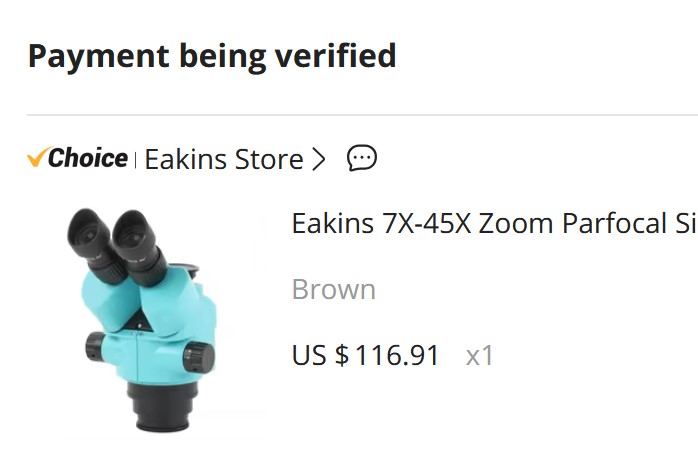Click the bold Choice badge text
Viewport: 698px width, 473px height.
[88, 158]
